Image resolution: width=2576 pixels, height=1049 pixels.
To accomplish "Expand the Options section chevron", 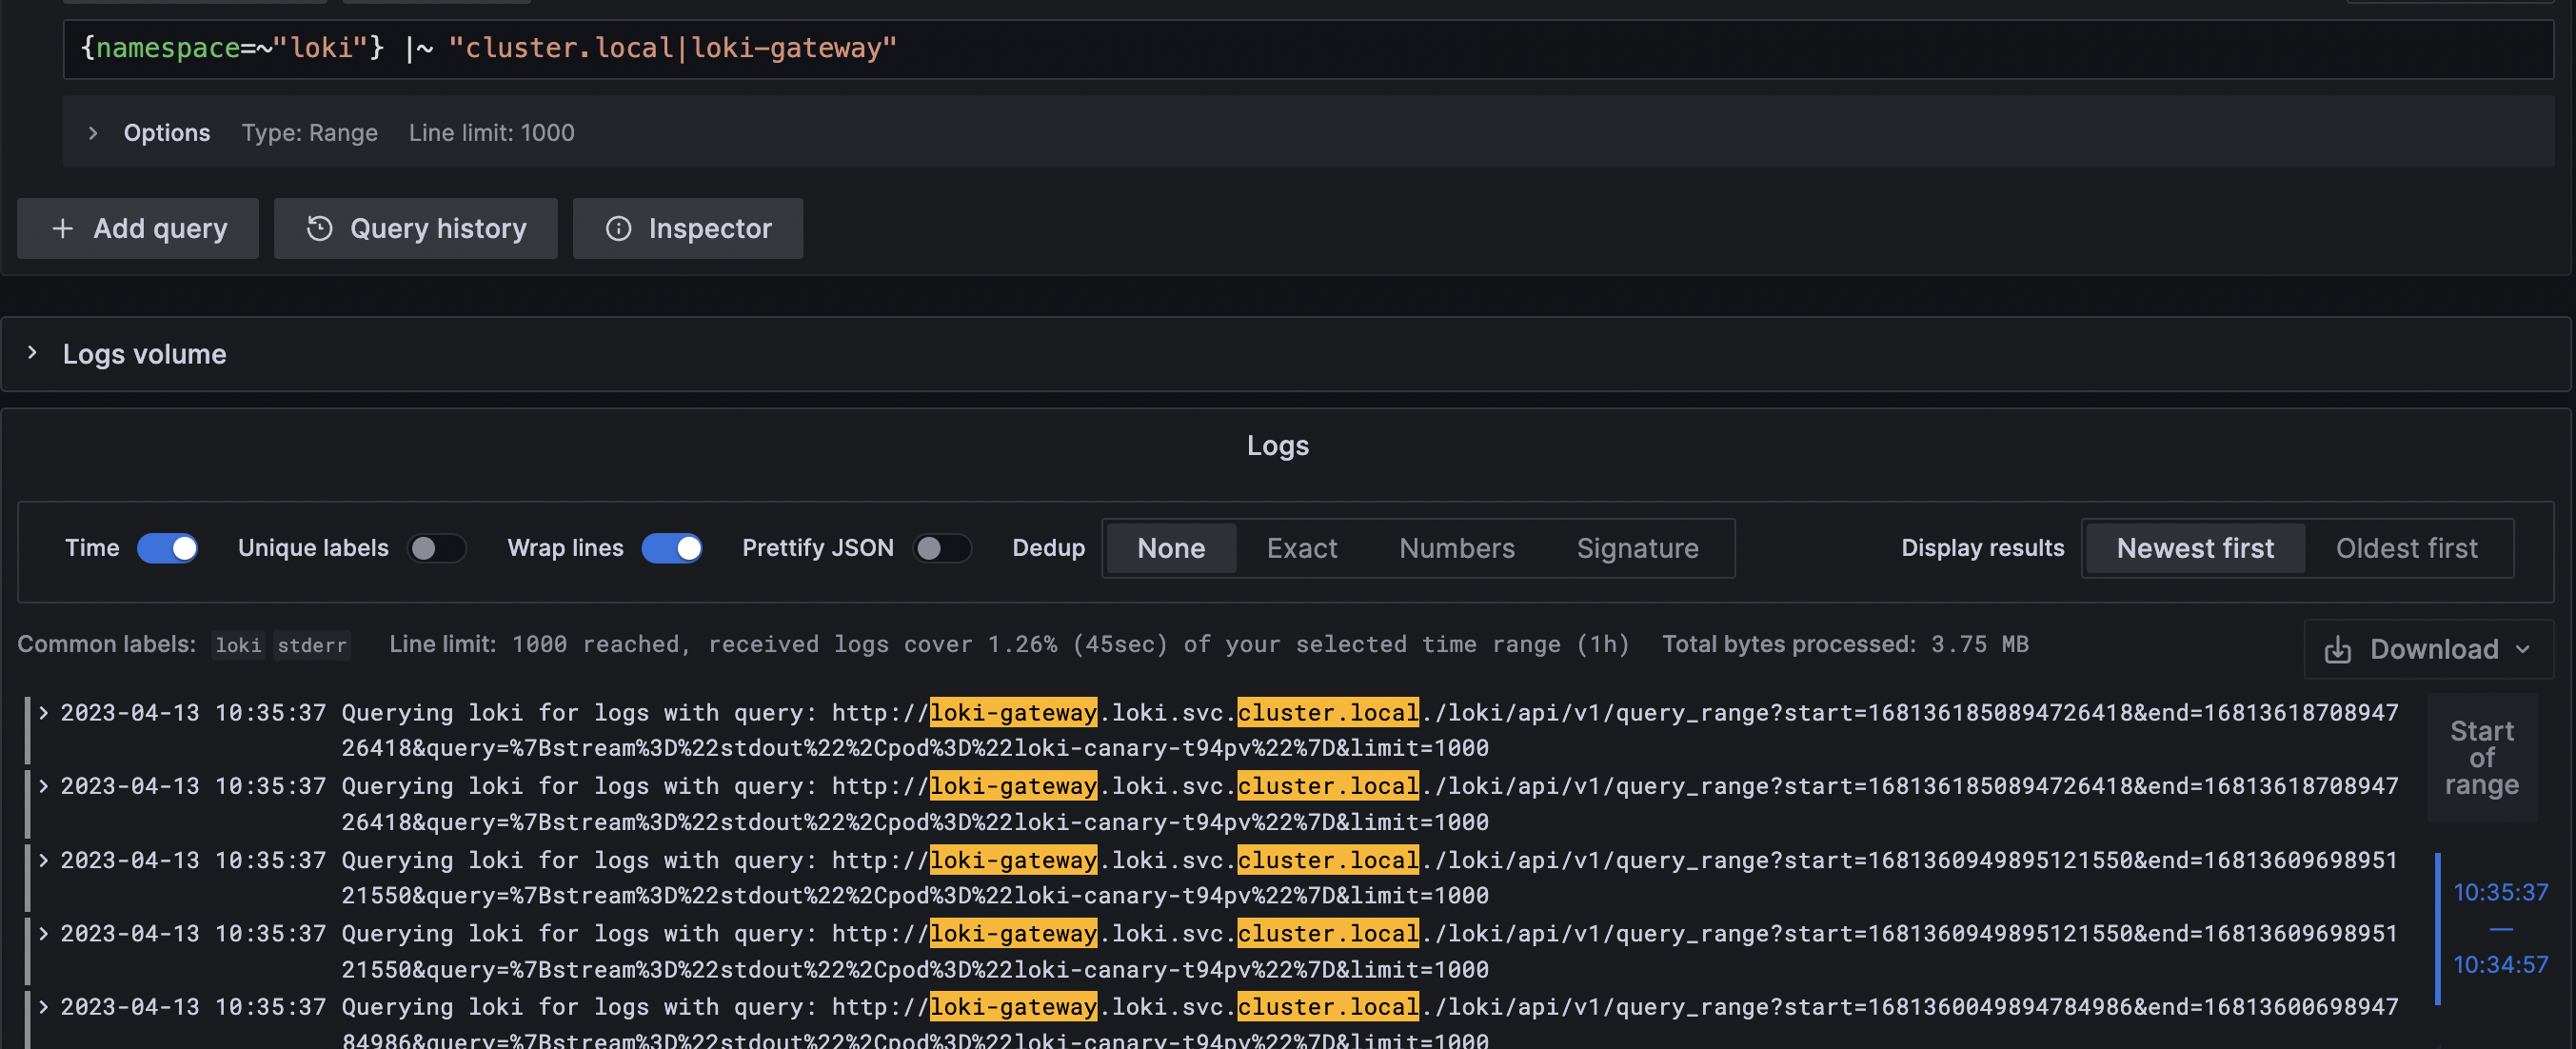I will 92,133.
